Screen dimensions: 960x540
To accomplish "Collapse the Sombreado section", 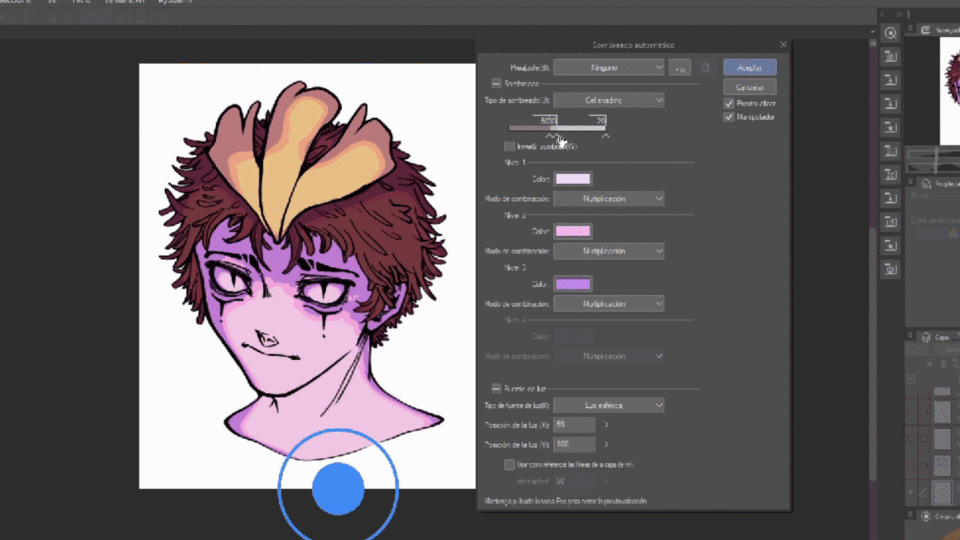I will [496, 83].
